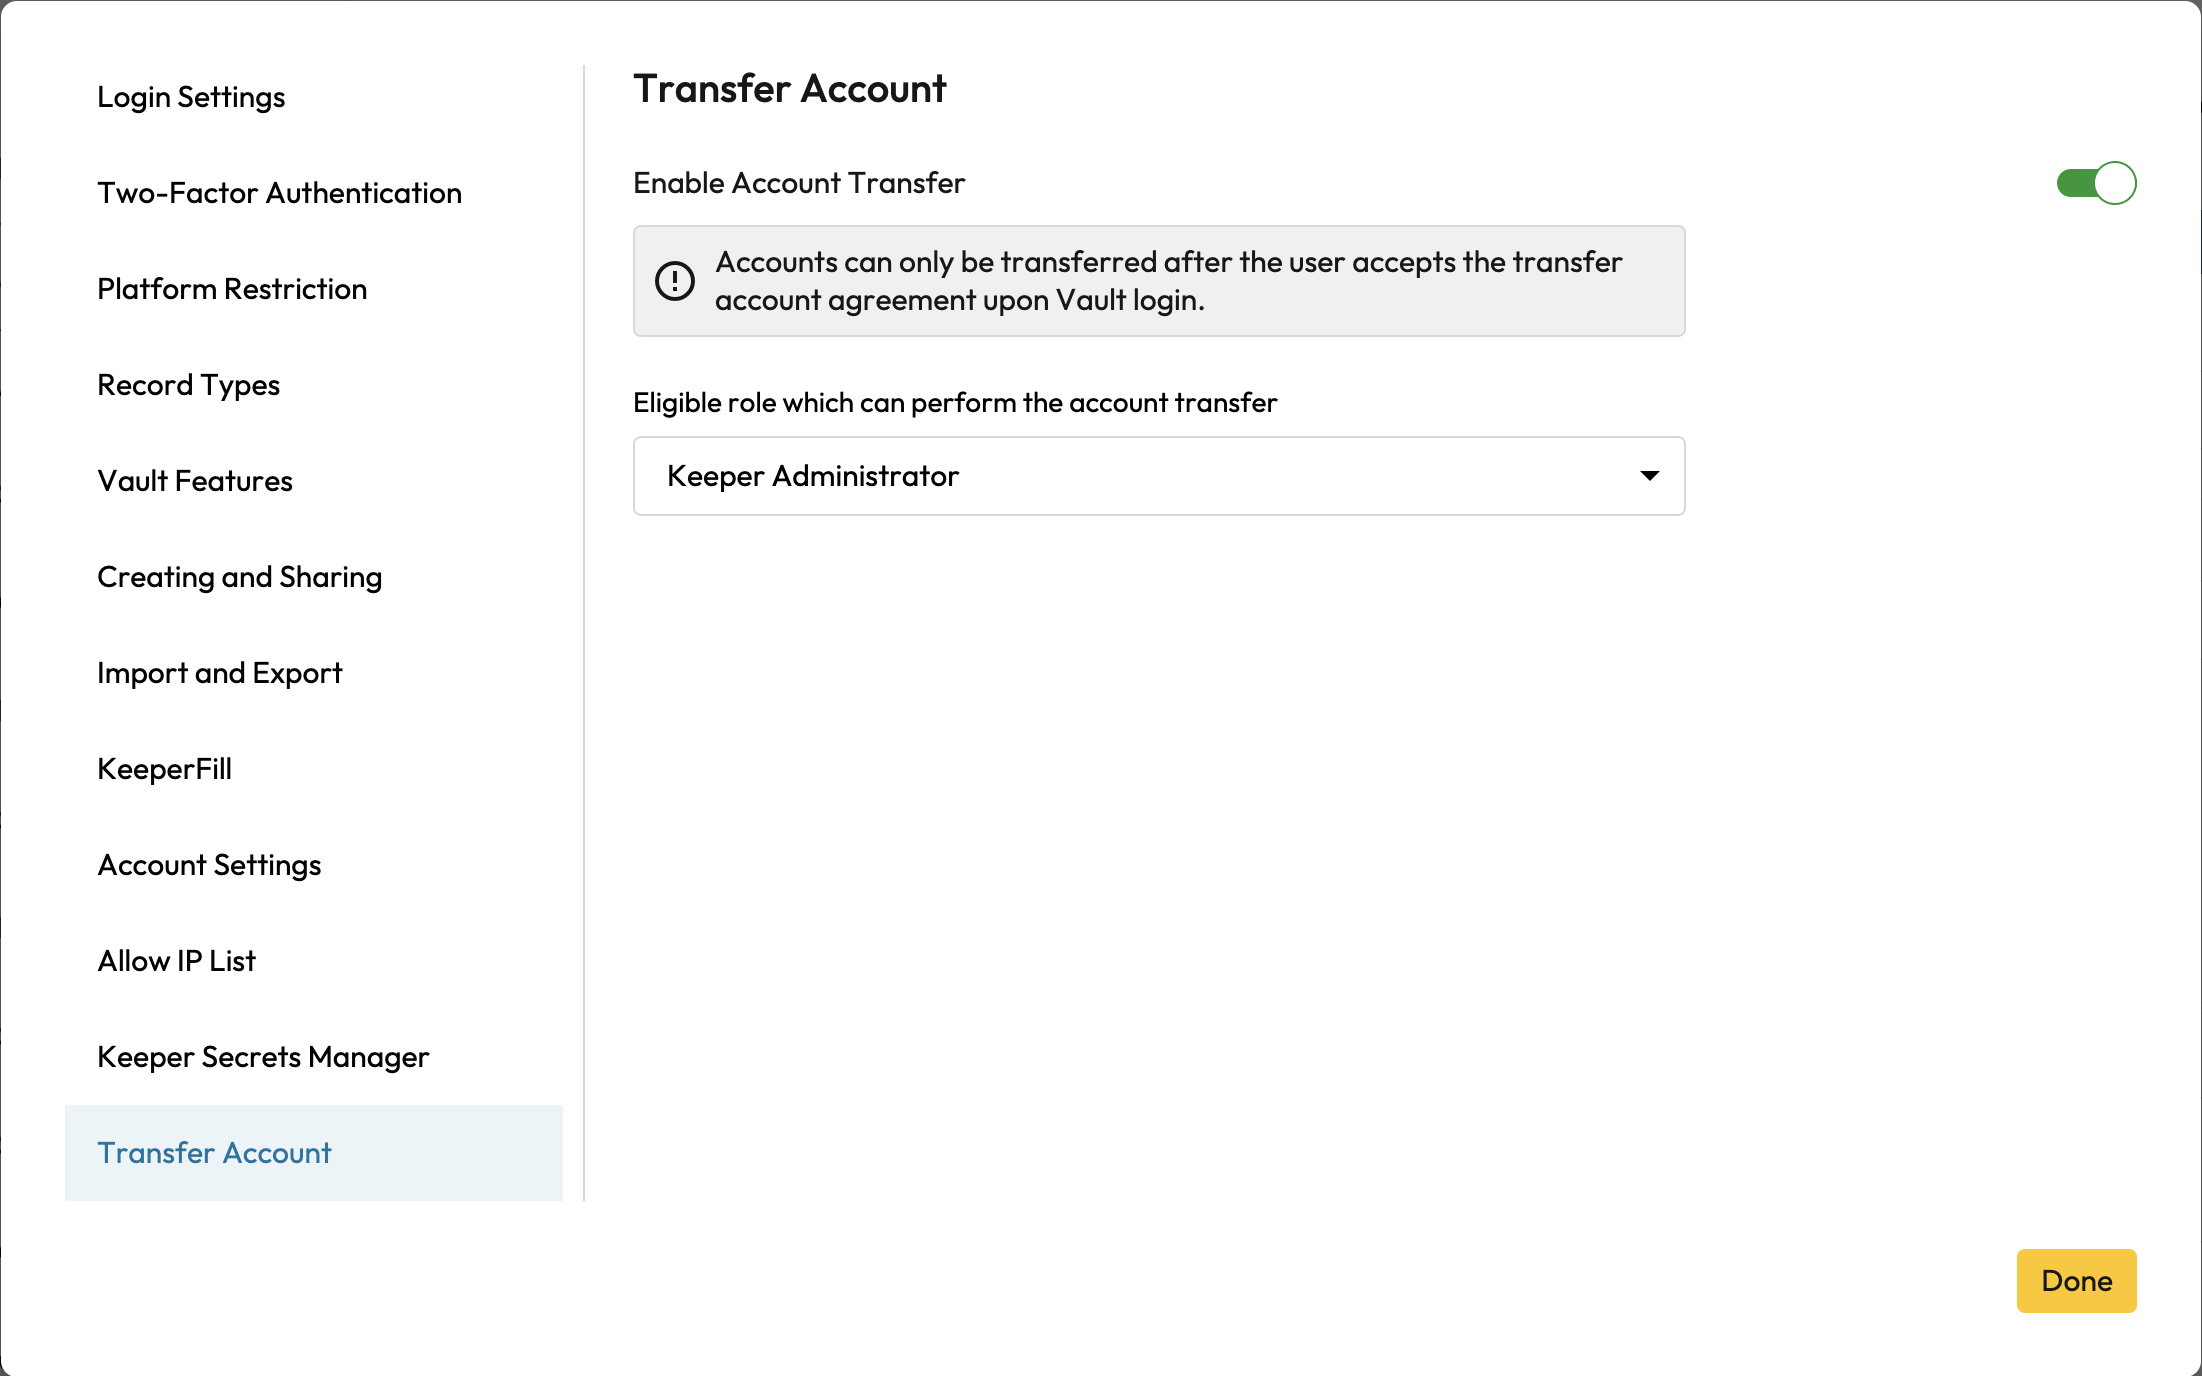Select Platform Restriction in sidebar
Image resolution: width=2202 pixels, height=1376 pixels.
coord(232,289)
